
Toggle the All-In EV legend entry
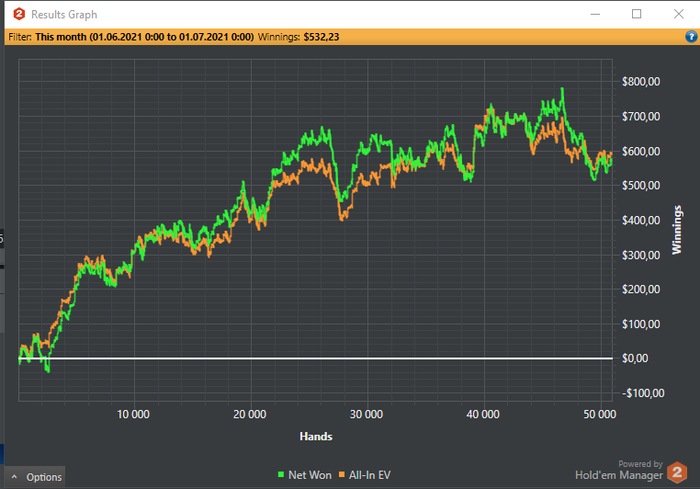tap(365, 475)
